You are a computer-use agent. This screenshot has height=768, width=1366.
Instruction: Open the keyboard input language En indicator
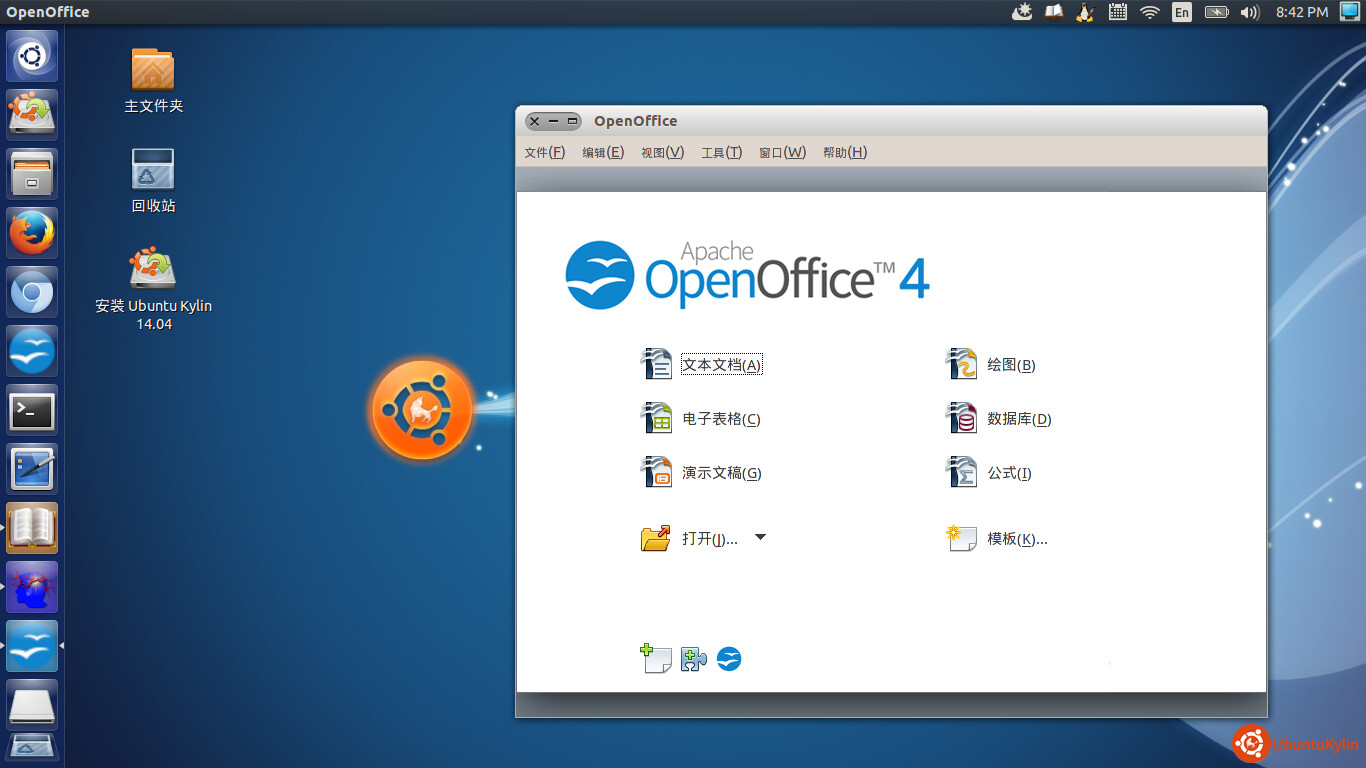tap(1182, 12)
